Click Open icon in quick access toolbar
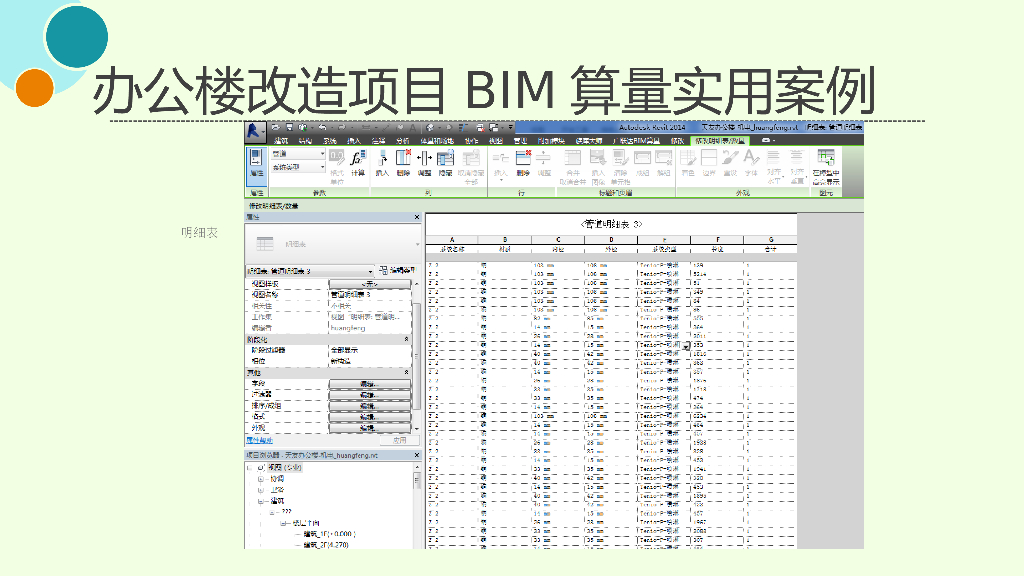Image resolution: width=1024 pixels, height=576 pixels. 276,127
